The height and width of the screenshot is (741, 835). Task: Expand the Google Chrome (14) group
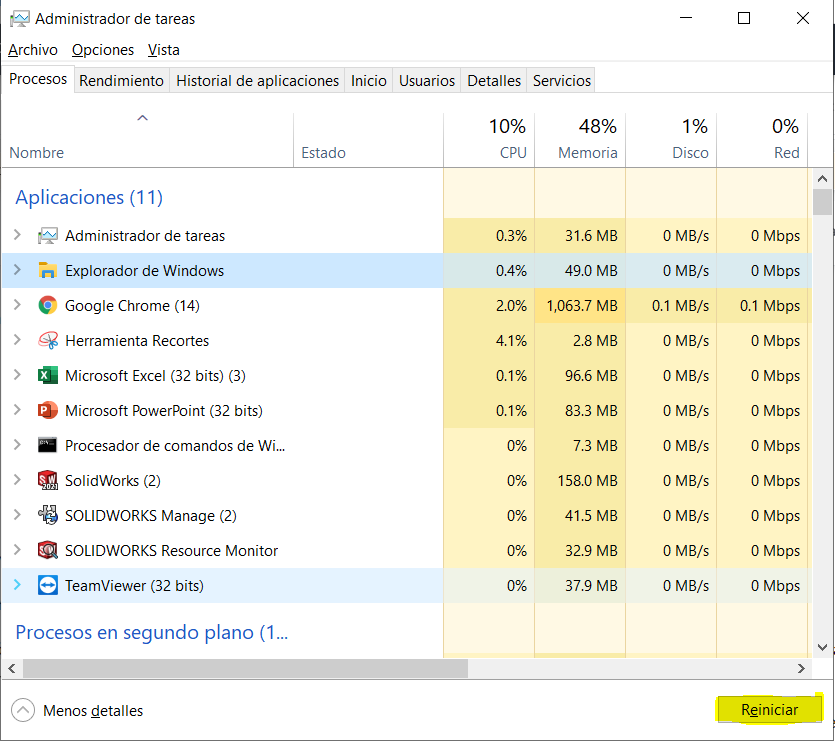coord(17,305)
